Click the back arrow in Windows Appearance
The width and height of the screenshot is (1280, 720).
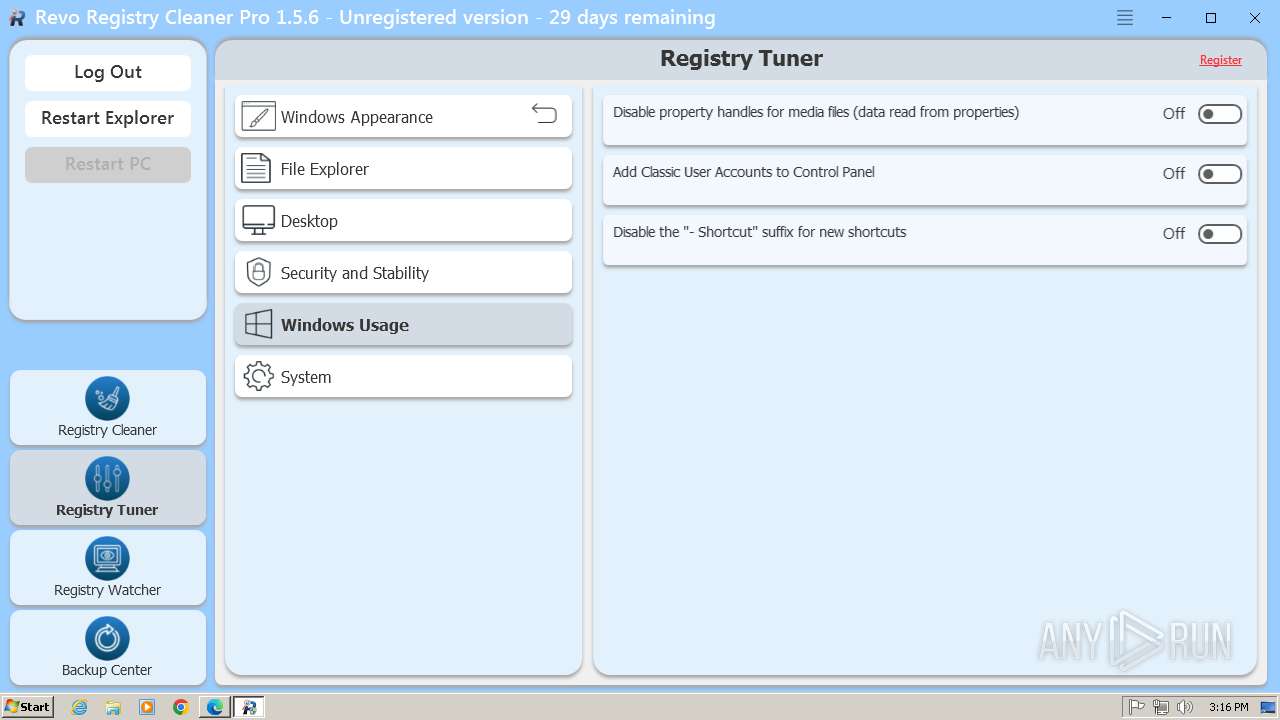(x=544, y=113)
